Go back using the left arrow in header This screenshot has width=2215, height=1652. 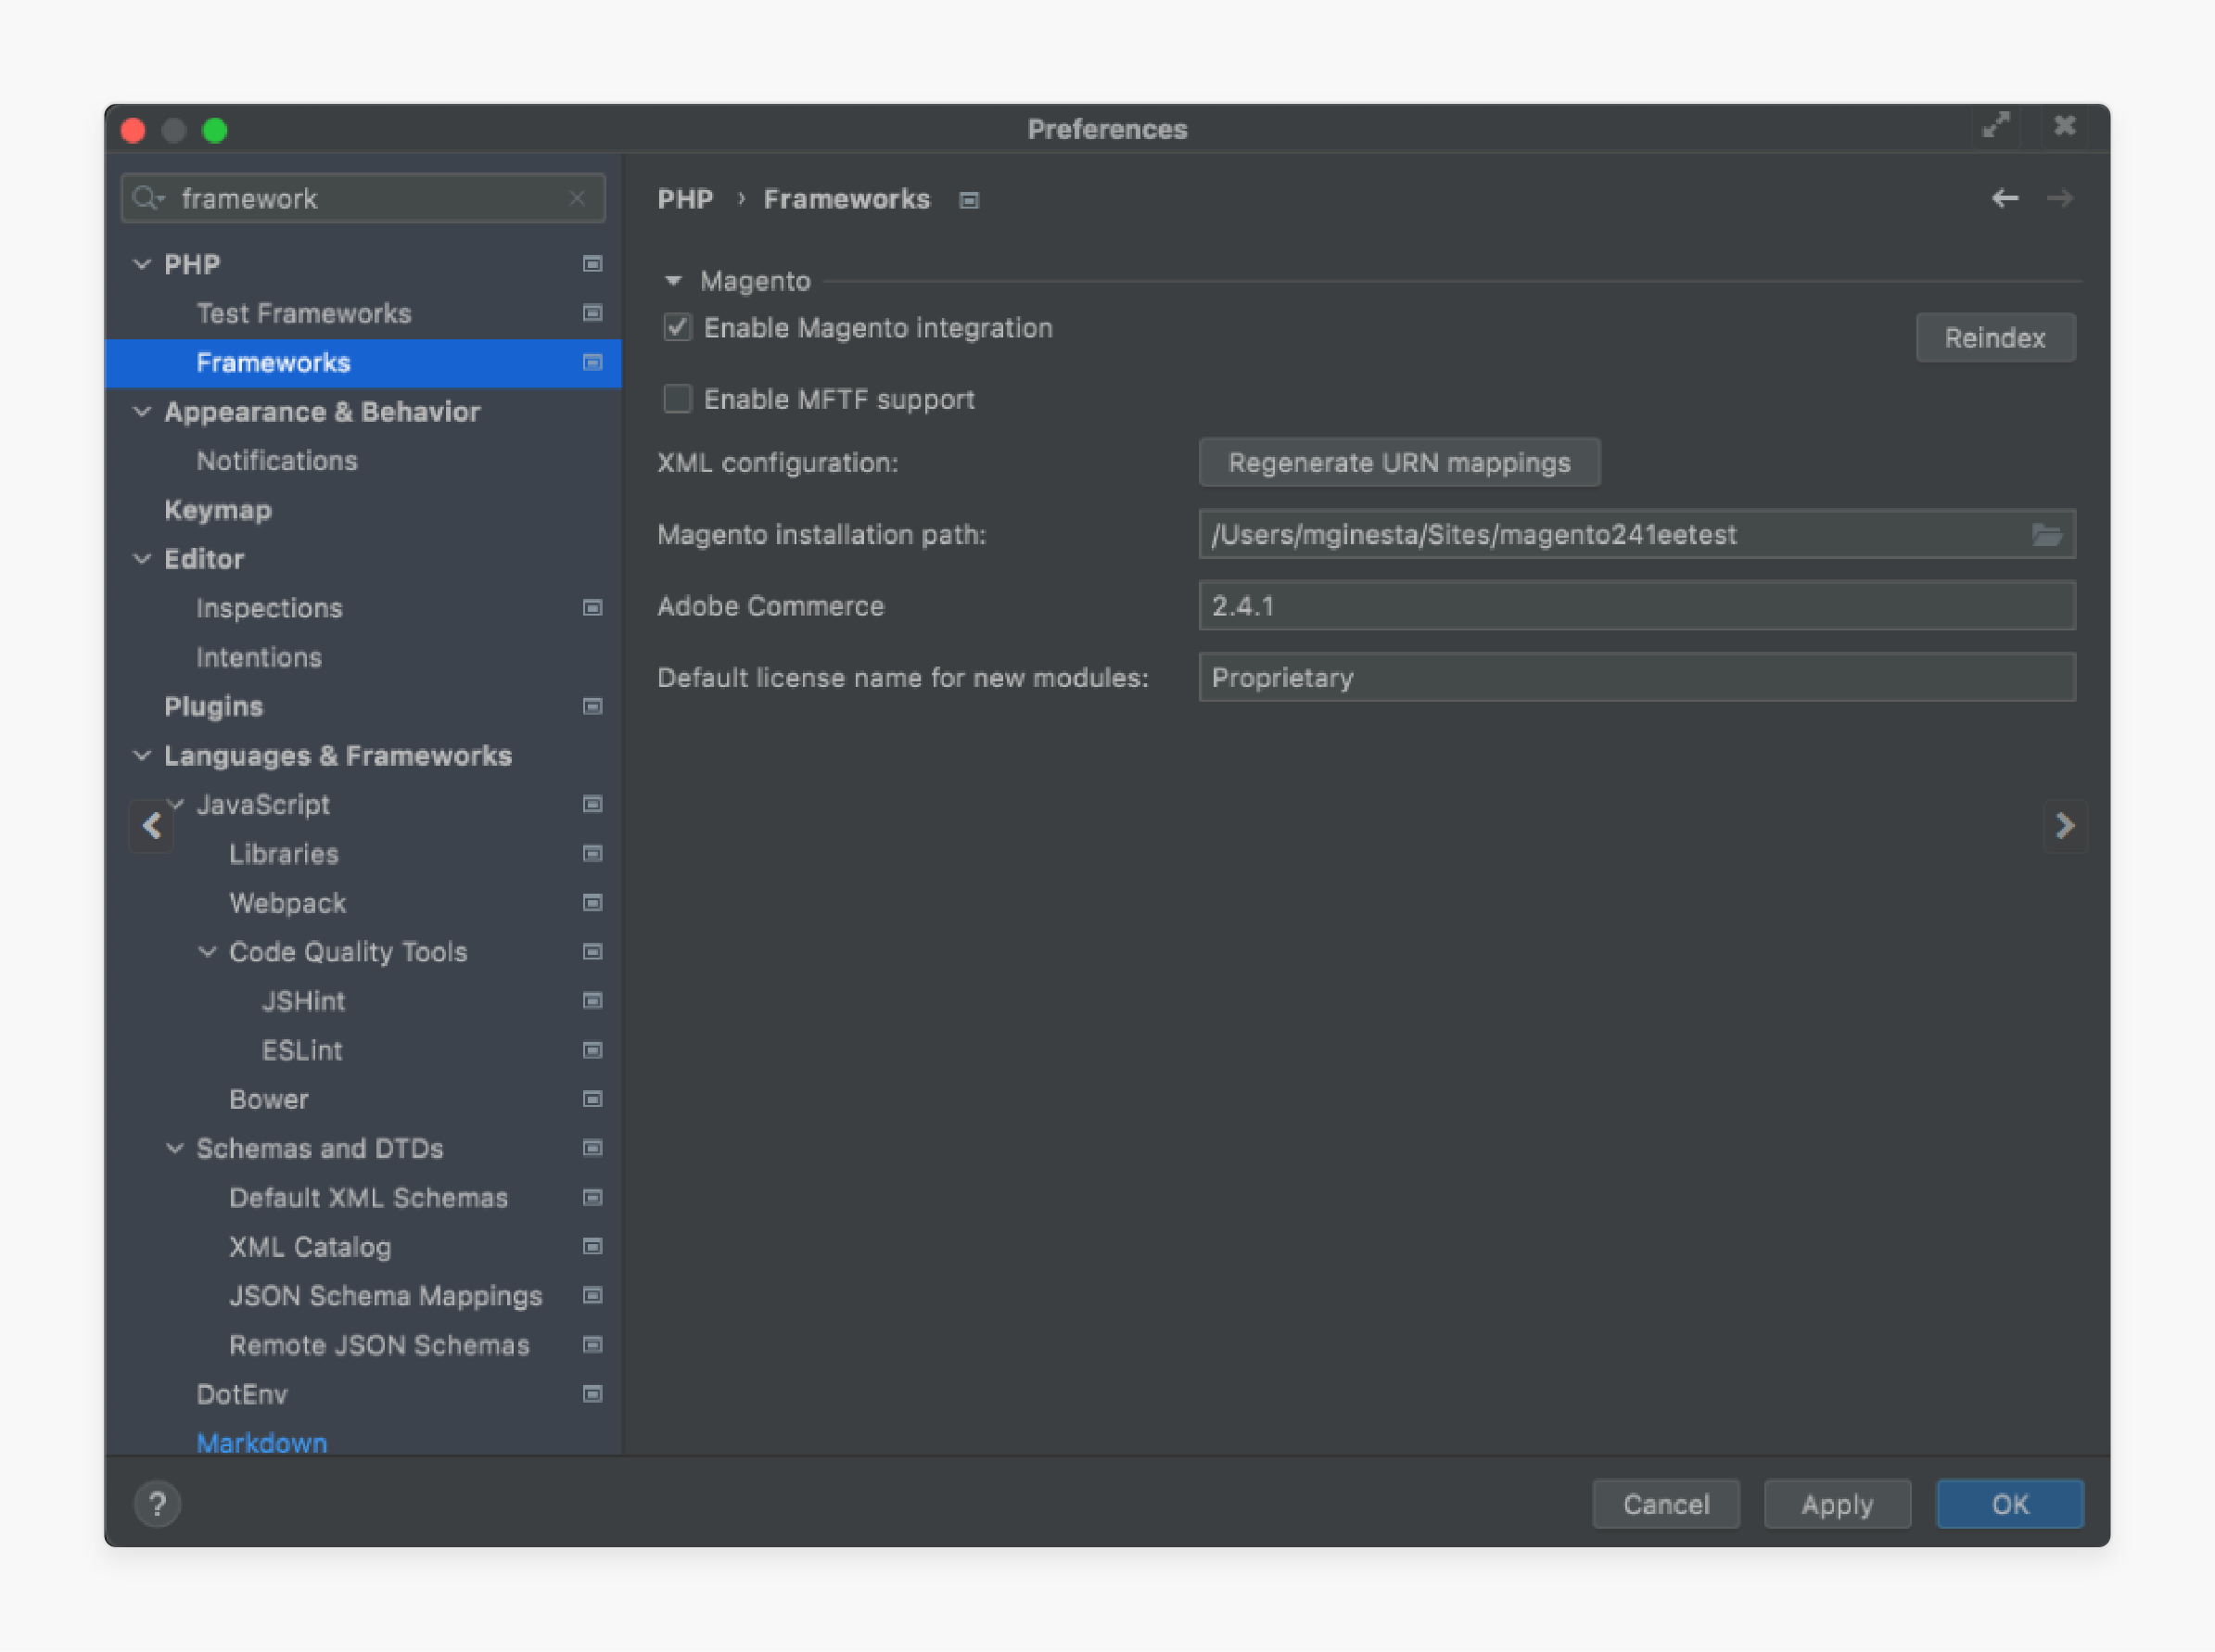point(2004,198)
